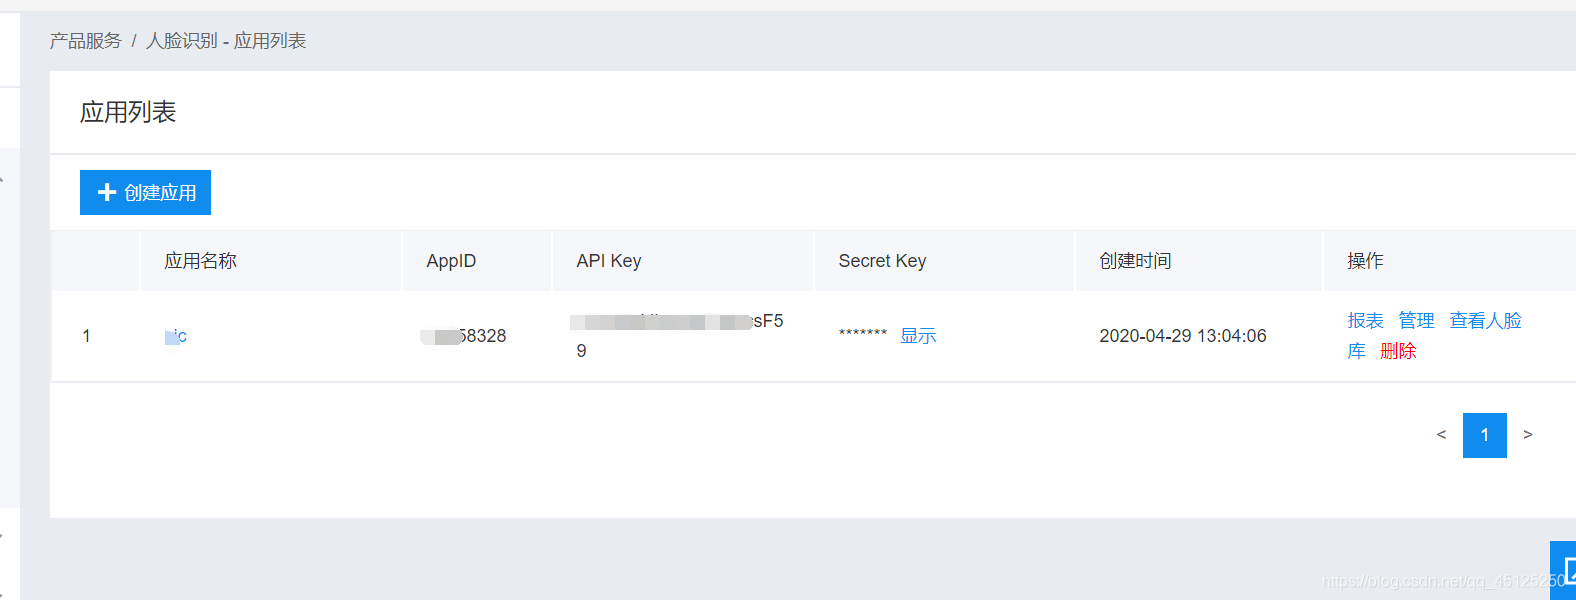The height and width of the screenshot is (600, 1576).
Task: Click the 创建时间 column header
Action: coord(1135,261)
